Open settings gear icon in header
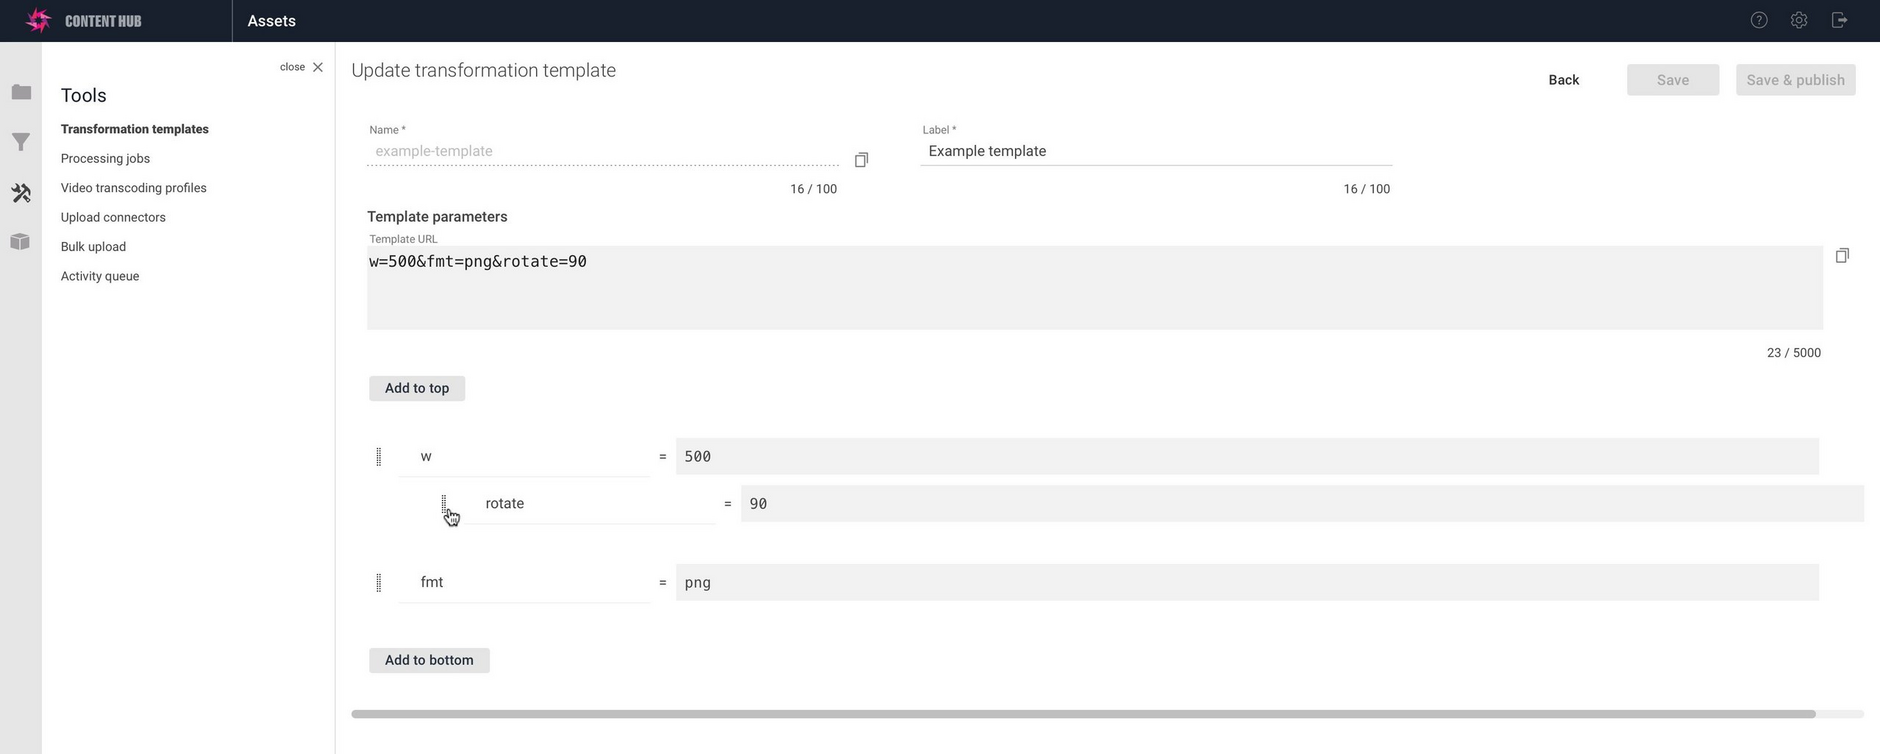Image resolution: width=1880 pixels, height=754 pixels. 1799,20
